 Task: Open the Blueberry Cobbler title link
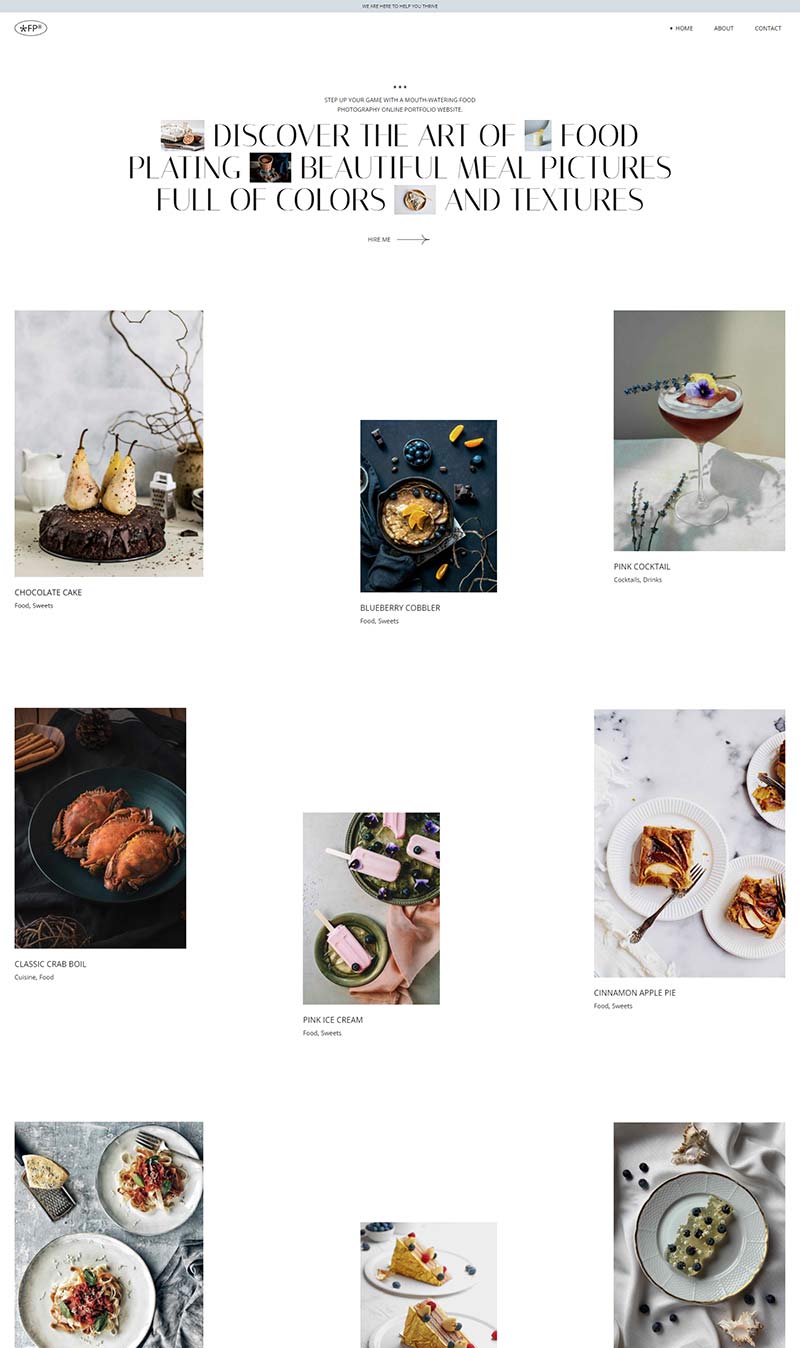[x=400, y=607]
